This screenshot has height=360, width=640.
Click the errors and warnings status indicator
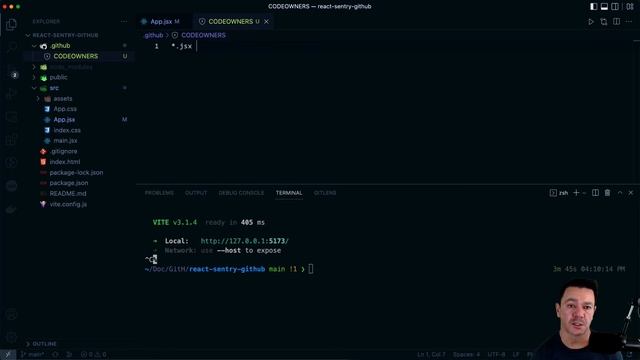coord(93,355)
